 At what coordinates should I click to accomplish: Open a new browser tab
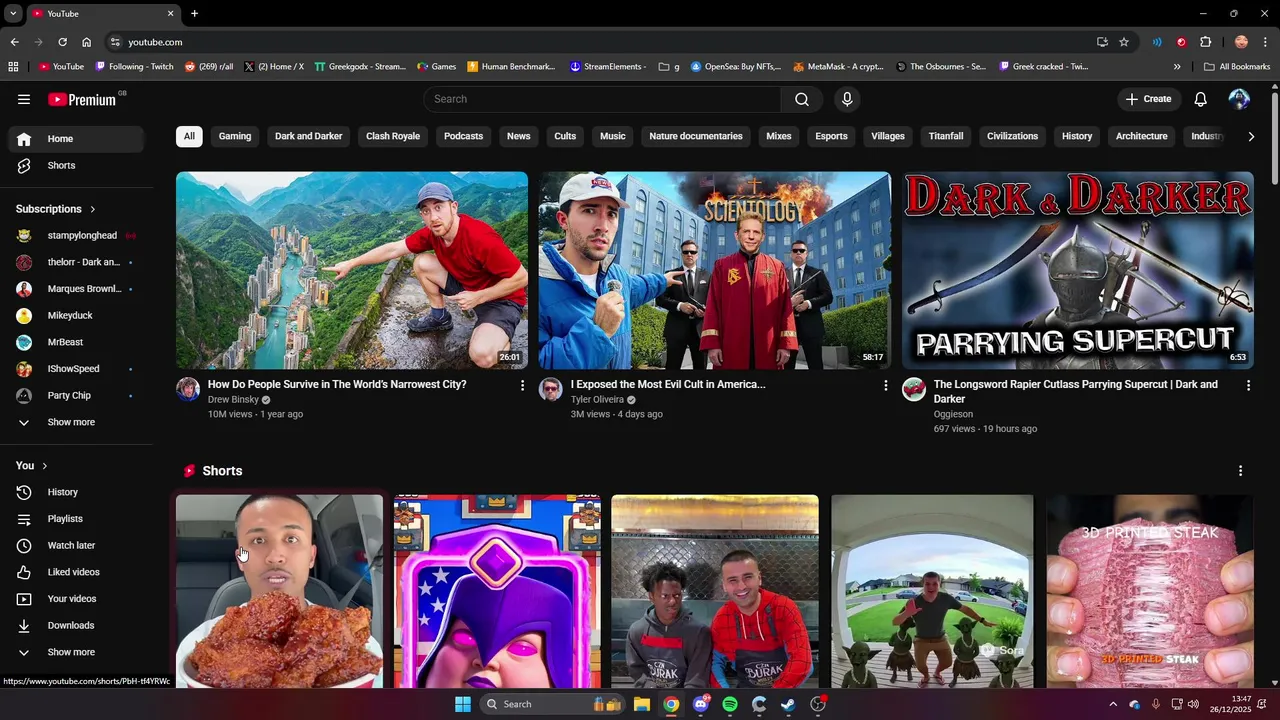[x=194, y=13]
